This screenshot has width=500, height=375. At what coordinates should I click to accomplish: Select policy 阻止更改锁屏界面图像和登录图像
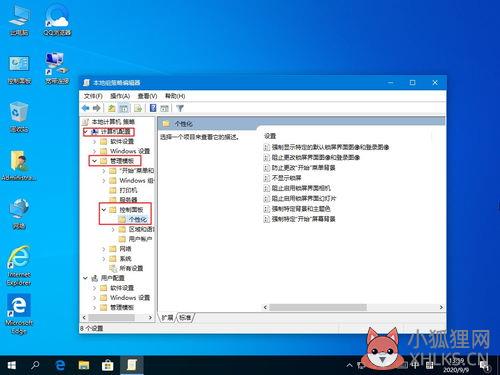click(x=312, y=157)
